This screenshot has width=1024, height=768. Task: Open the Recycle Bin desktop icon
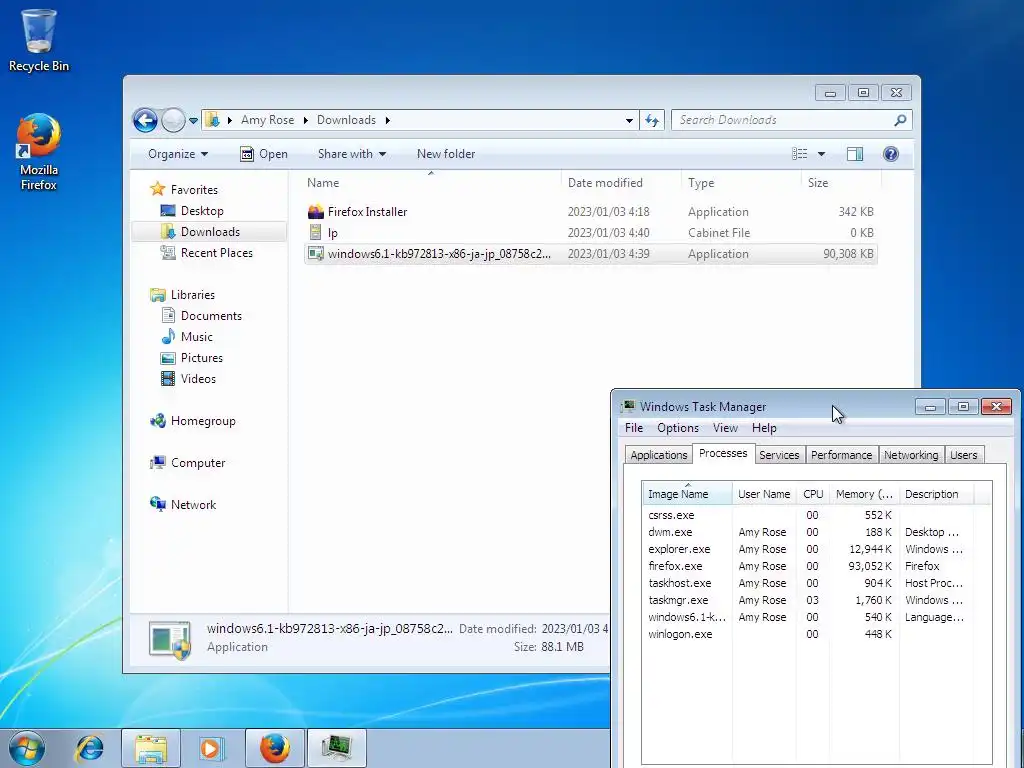(x=39, y=40)
